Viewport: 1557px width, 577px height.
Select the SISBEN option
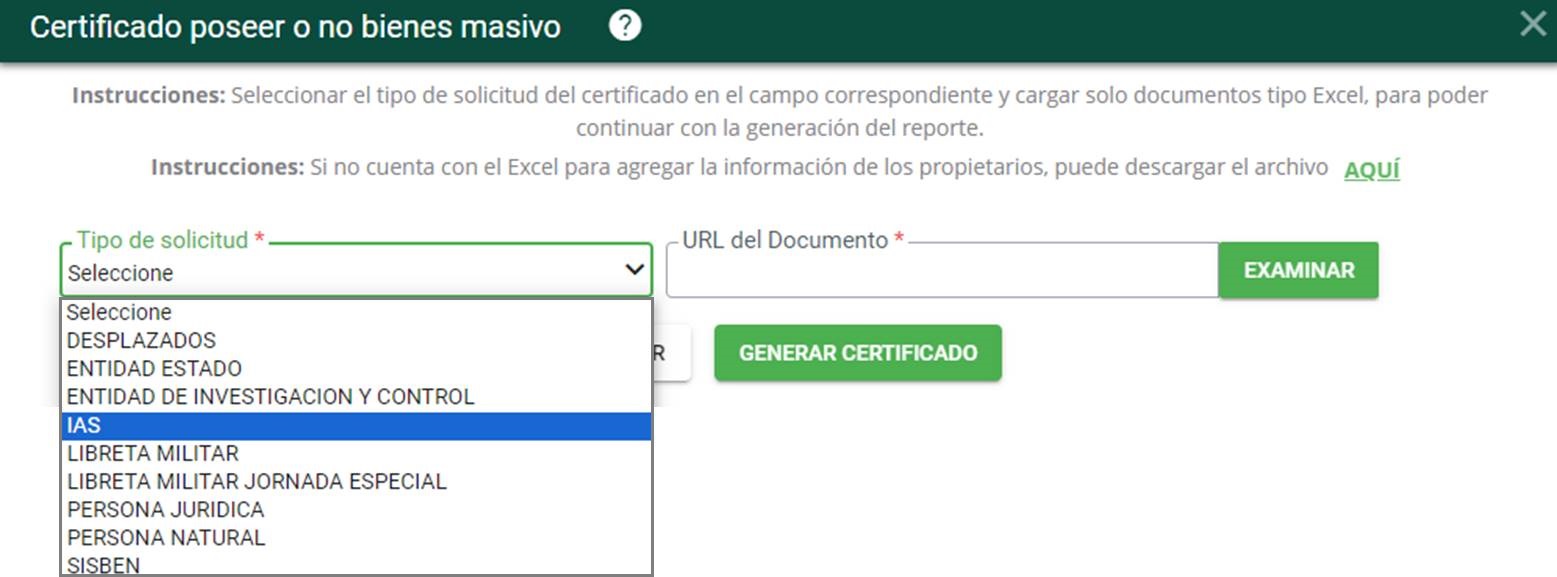tap(103, 565)
